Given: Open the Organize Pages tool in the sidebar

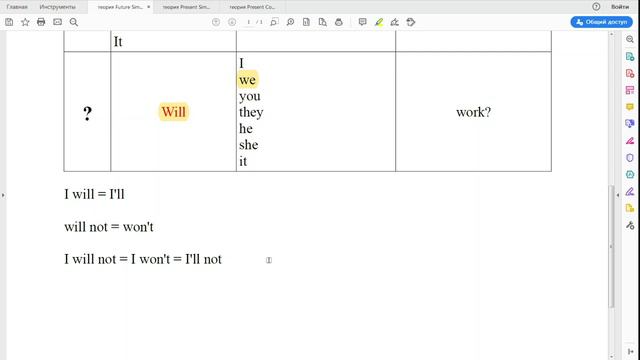Looking at the screenshot, I should pyautogui.click(x=630, y=90).
